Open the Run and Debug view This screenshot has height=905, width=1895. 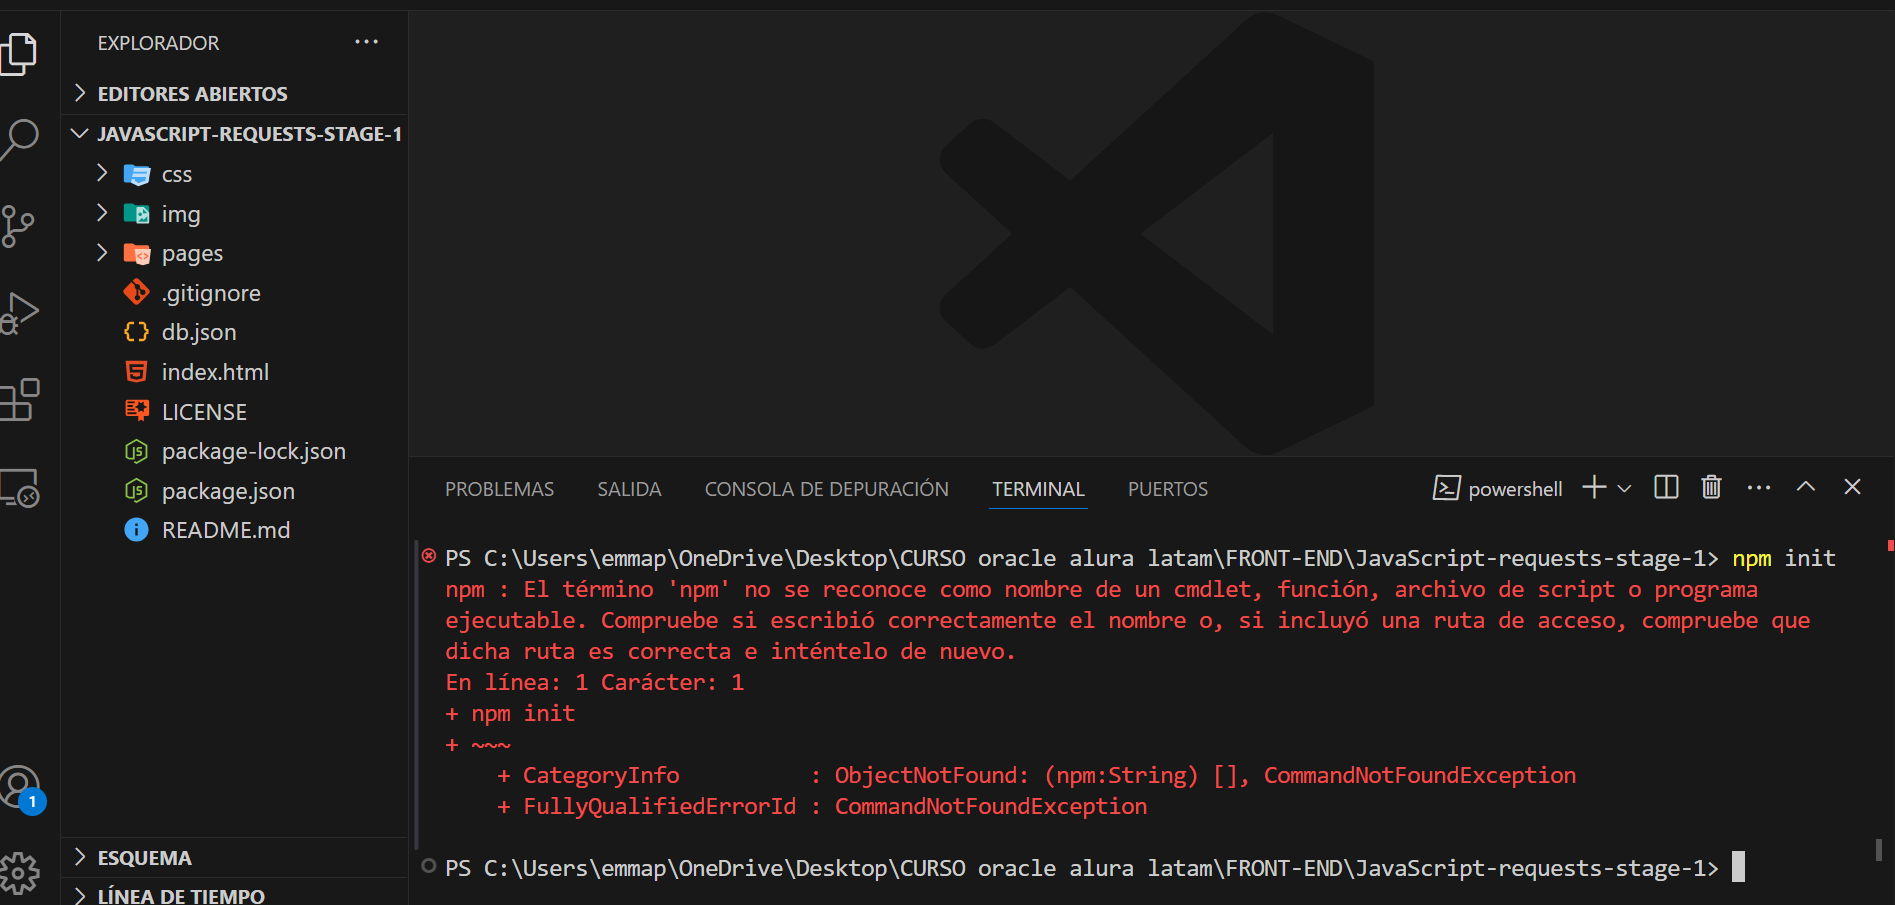coord(19,313)
